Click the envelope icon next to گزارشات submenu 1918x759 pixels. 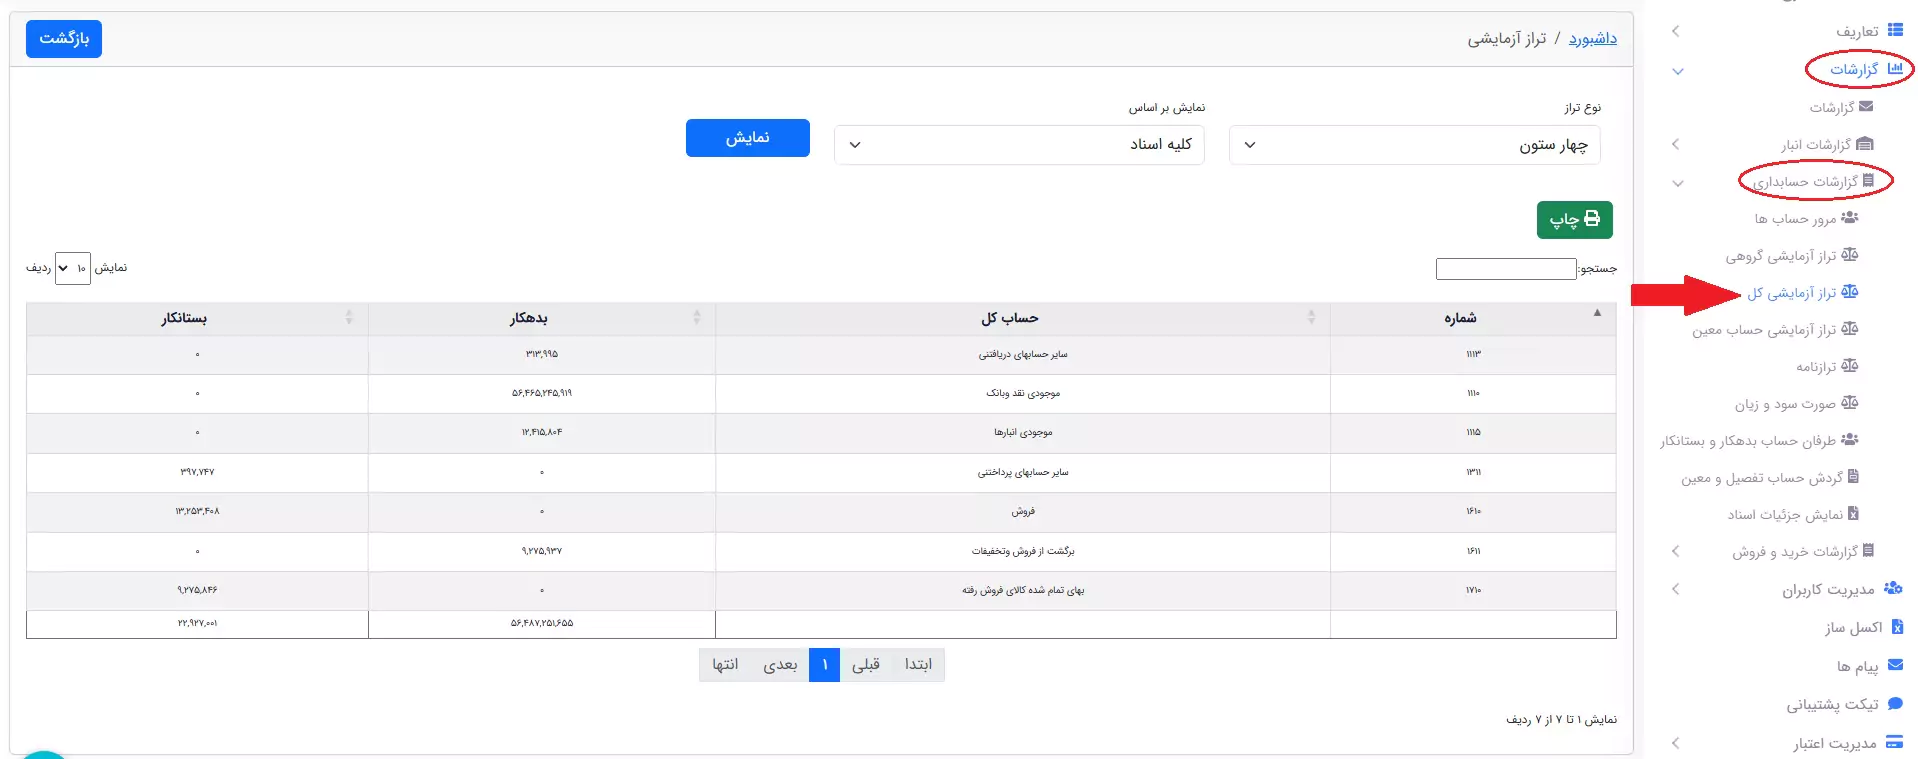point(1866,106)
